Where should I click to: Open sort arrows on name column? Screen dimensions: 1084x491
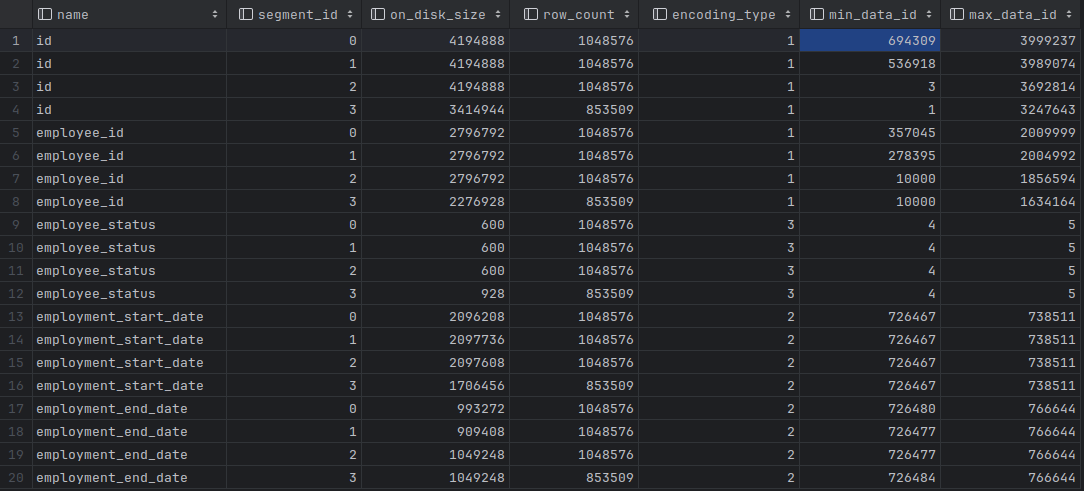[x=215, y=14]
